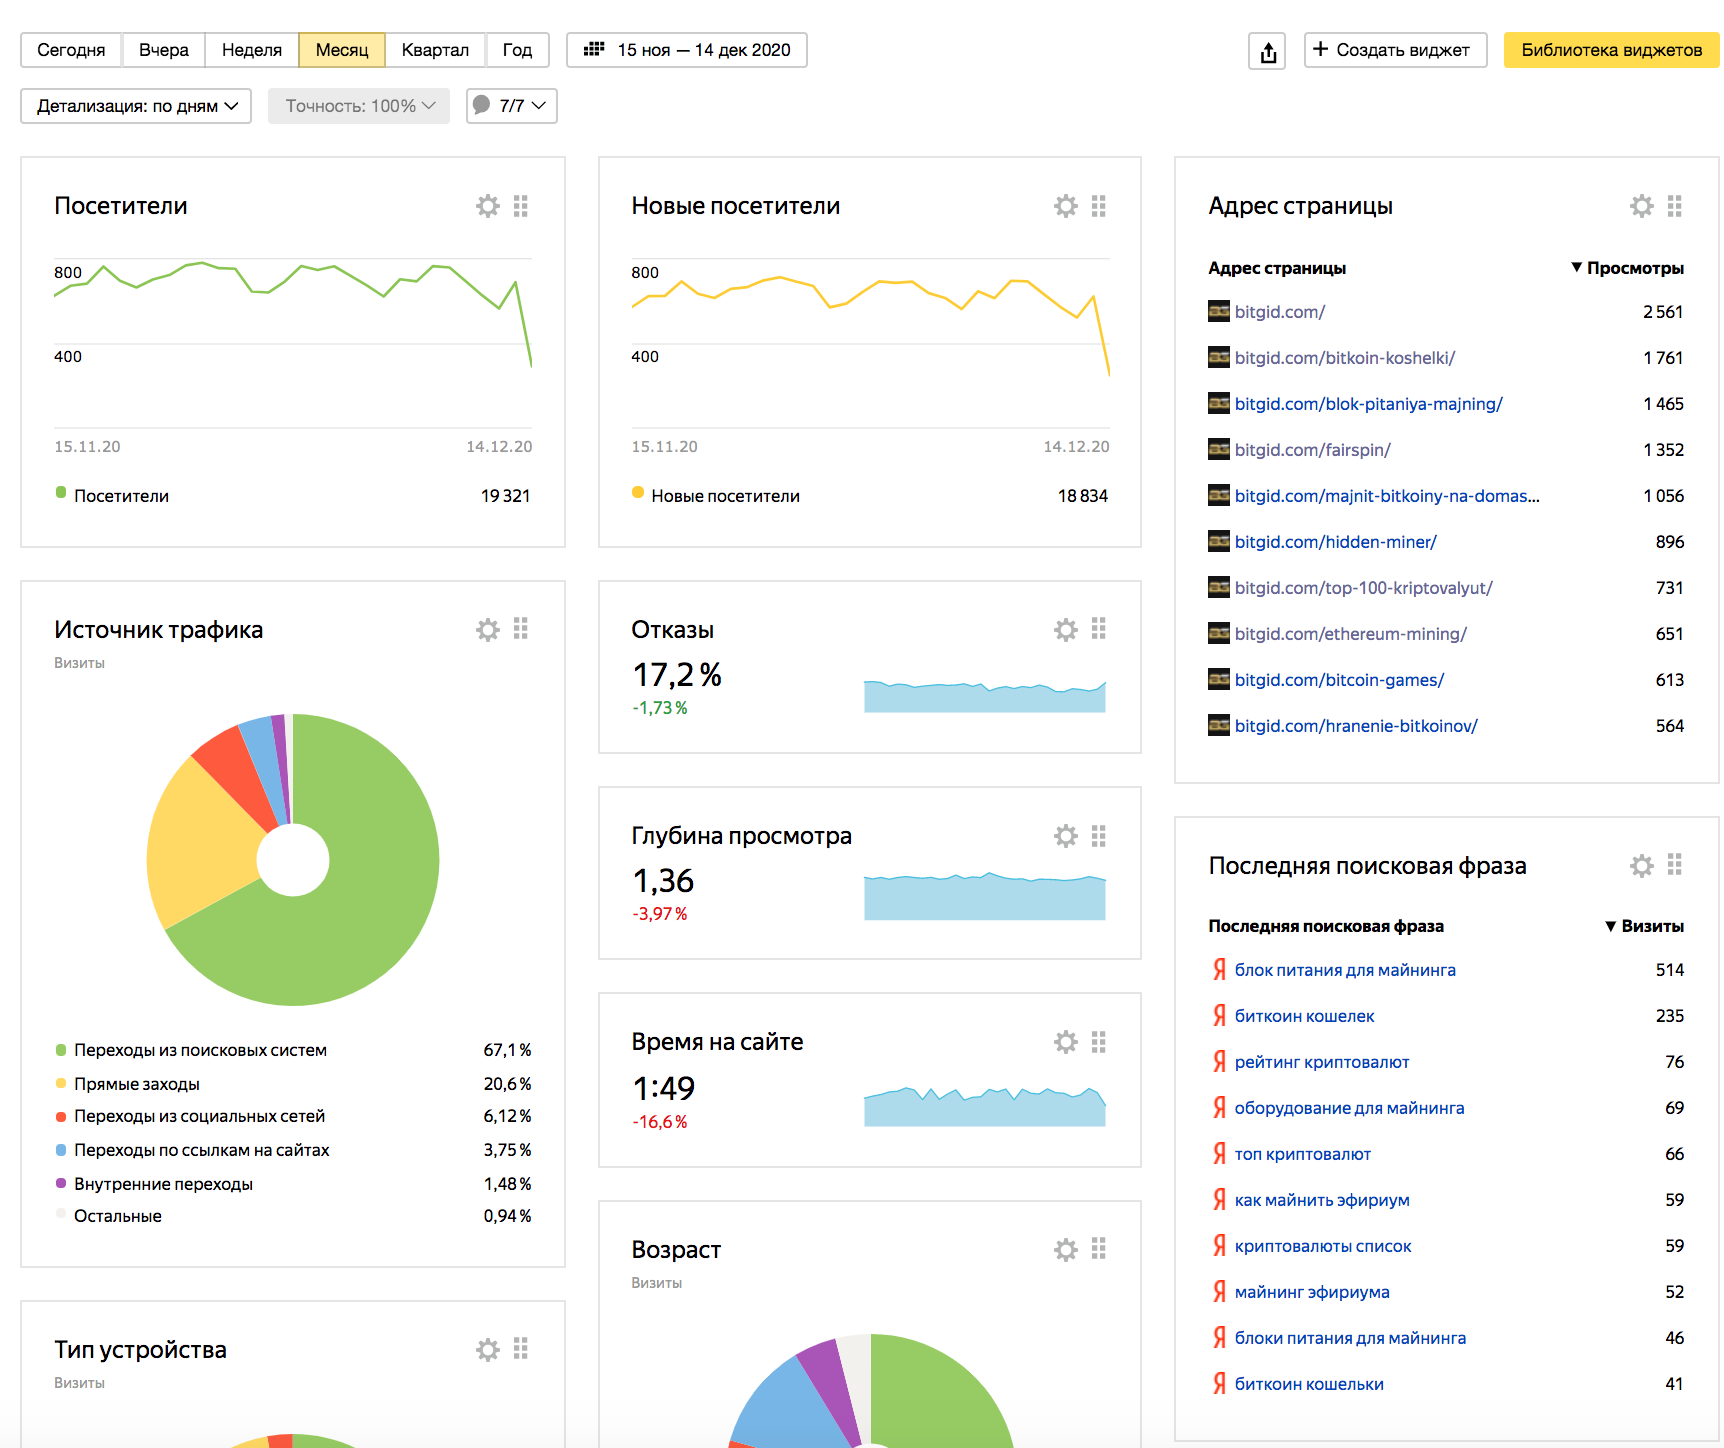
Task: Select the Сегодня period tab
Action: click(x=71, y=50)
